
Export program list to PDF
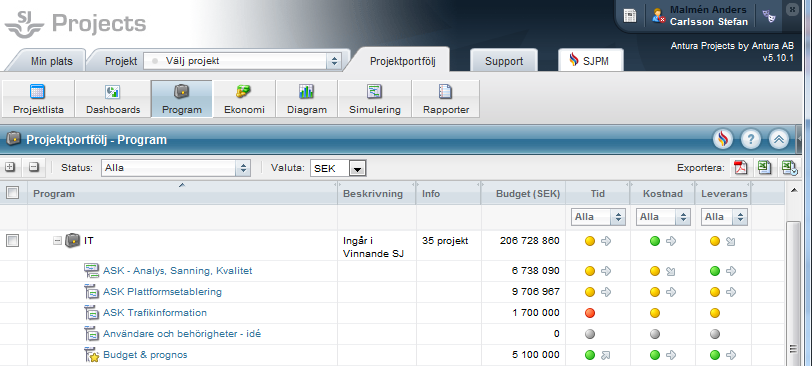pyautogui.click(x=741, y=167)
